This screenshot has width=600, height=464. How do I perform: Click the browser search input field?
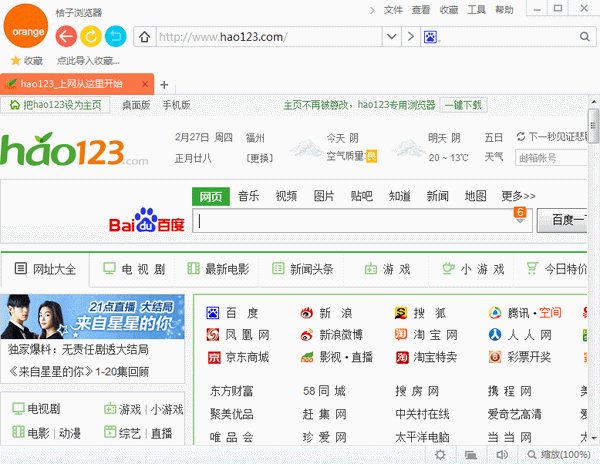point(509,37)
